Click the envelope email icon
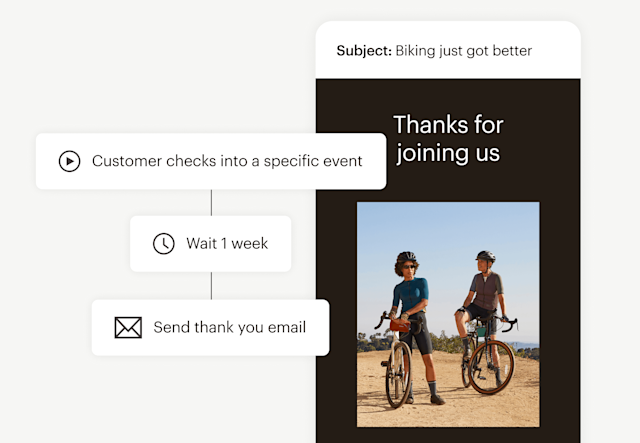This screenshot has width=640, height=443. (x=128, y=327)
